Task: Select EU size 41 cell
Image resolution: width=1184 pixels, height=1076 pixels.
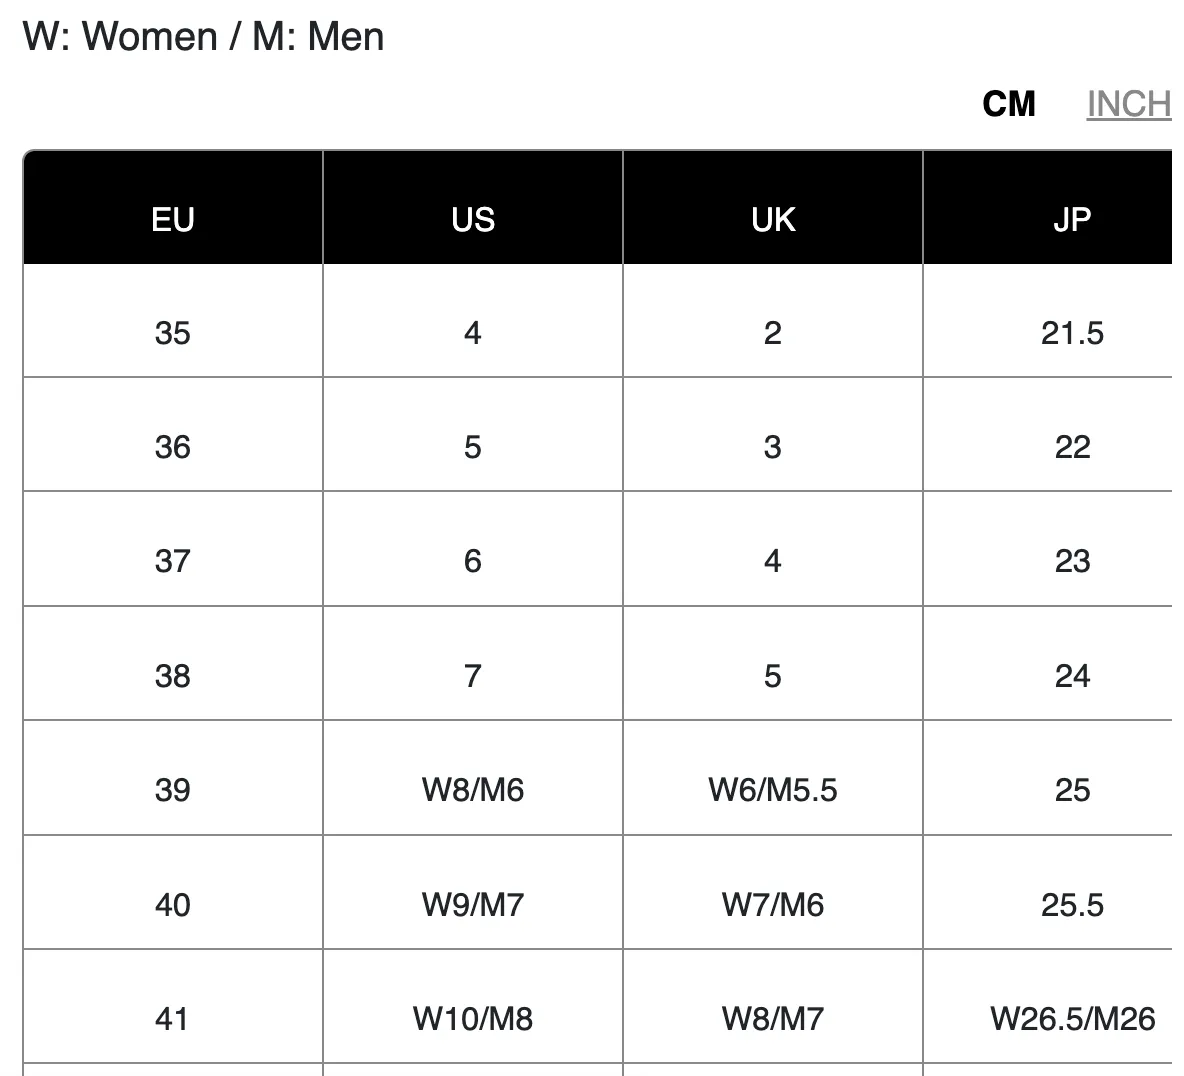Action: pyautogui.click(x=173, y=1006)
